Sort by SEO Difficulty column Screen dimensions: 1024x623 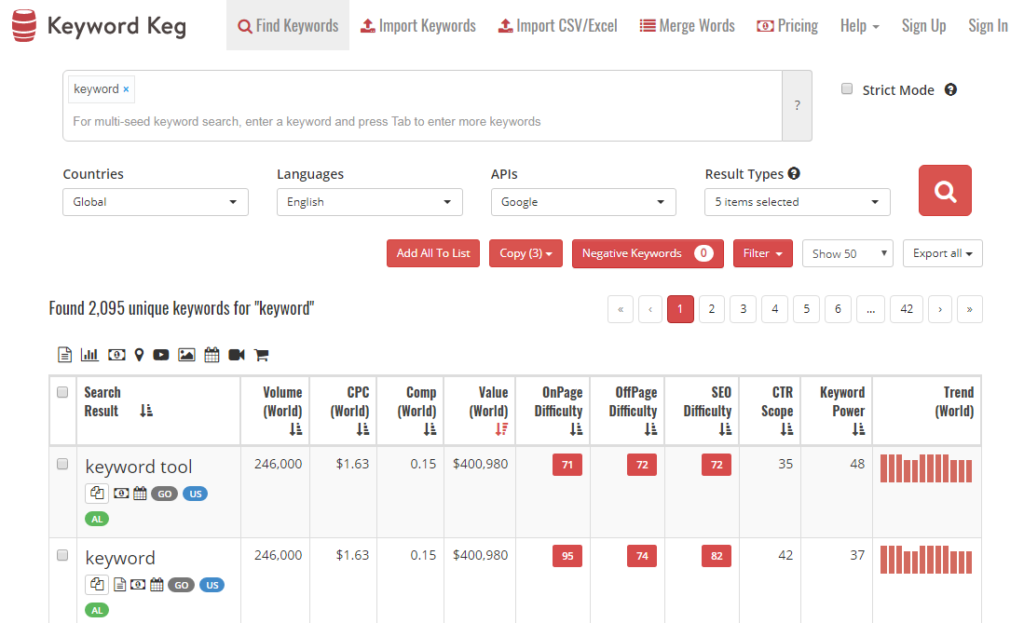point(726,429)
